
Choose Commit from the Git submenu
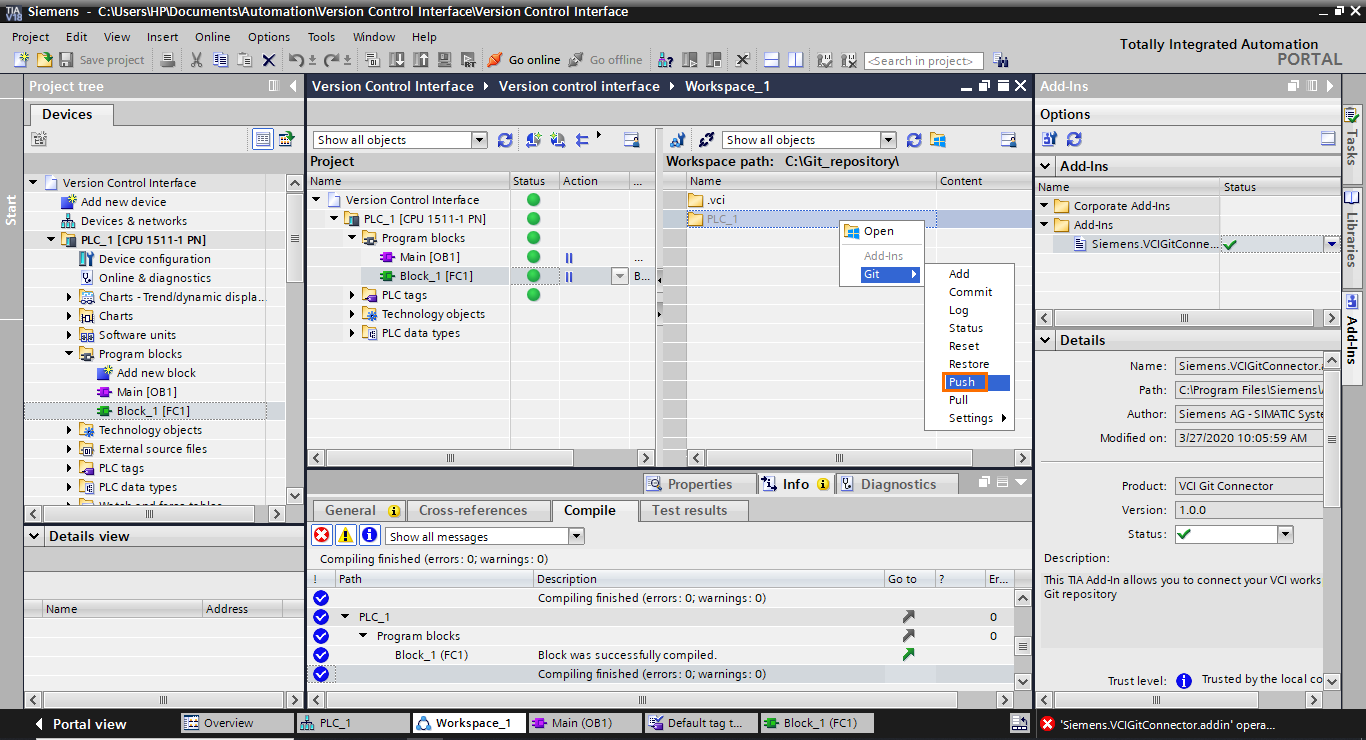click(x=970, y=292)
